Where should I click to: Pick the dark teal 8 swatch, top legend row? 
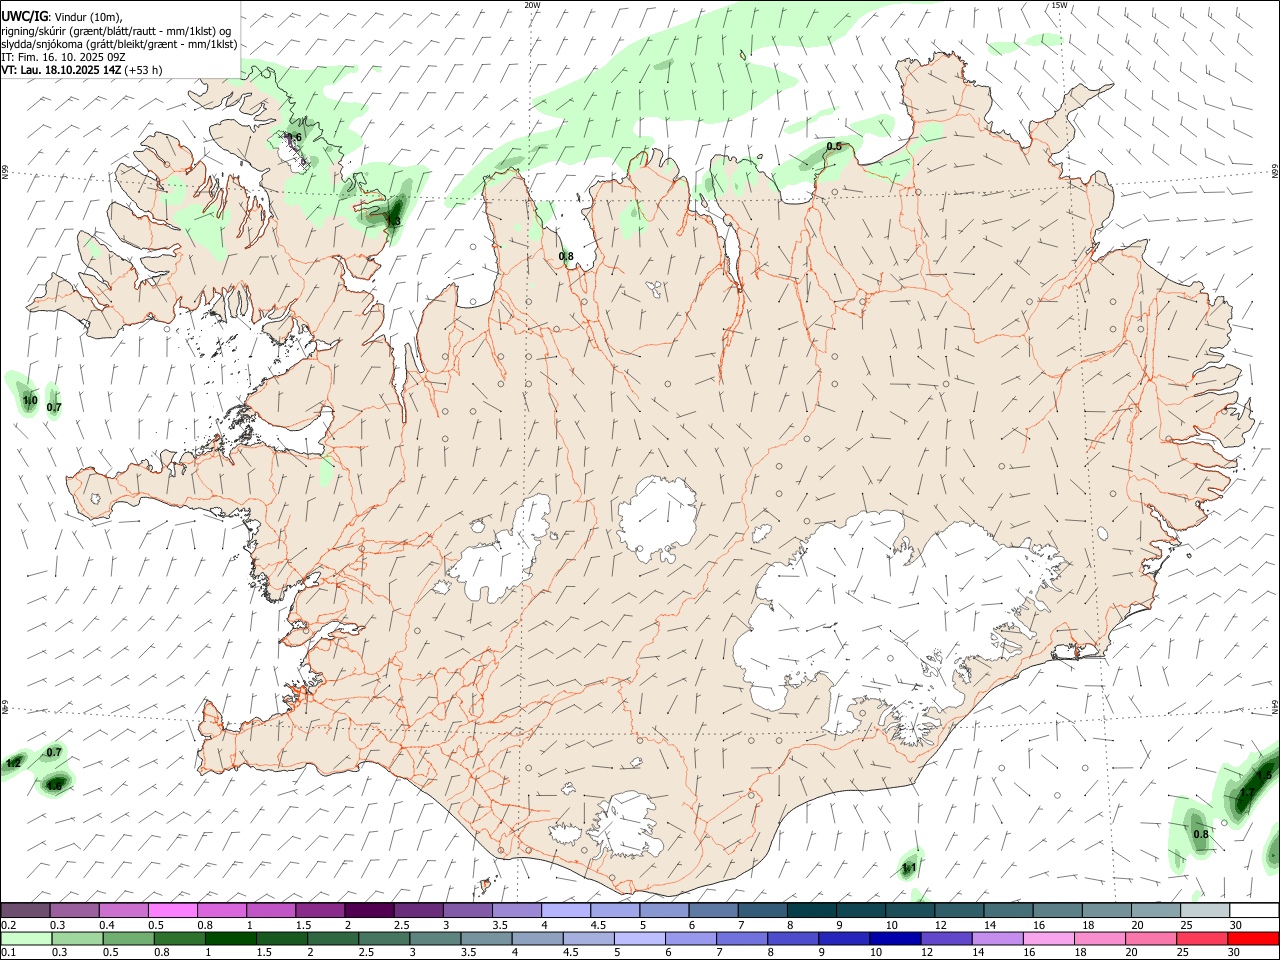[x=812, y=911]
